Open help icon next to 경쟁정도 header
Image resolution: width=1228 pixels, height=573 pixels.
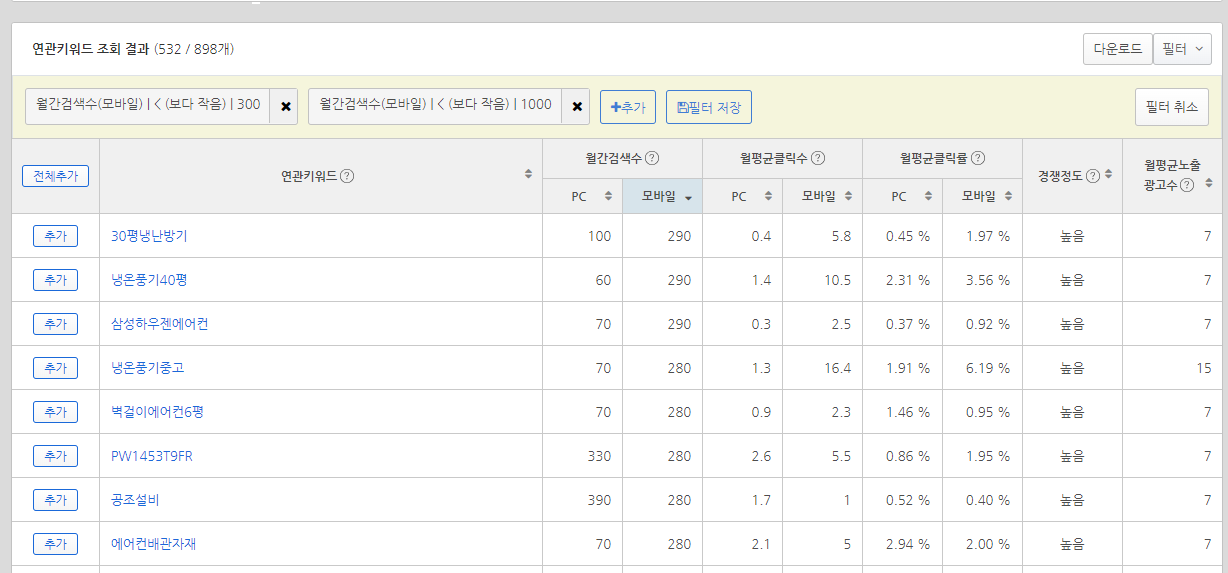[1092, 176]
